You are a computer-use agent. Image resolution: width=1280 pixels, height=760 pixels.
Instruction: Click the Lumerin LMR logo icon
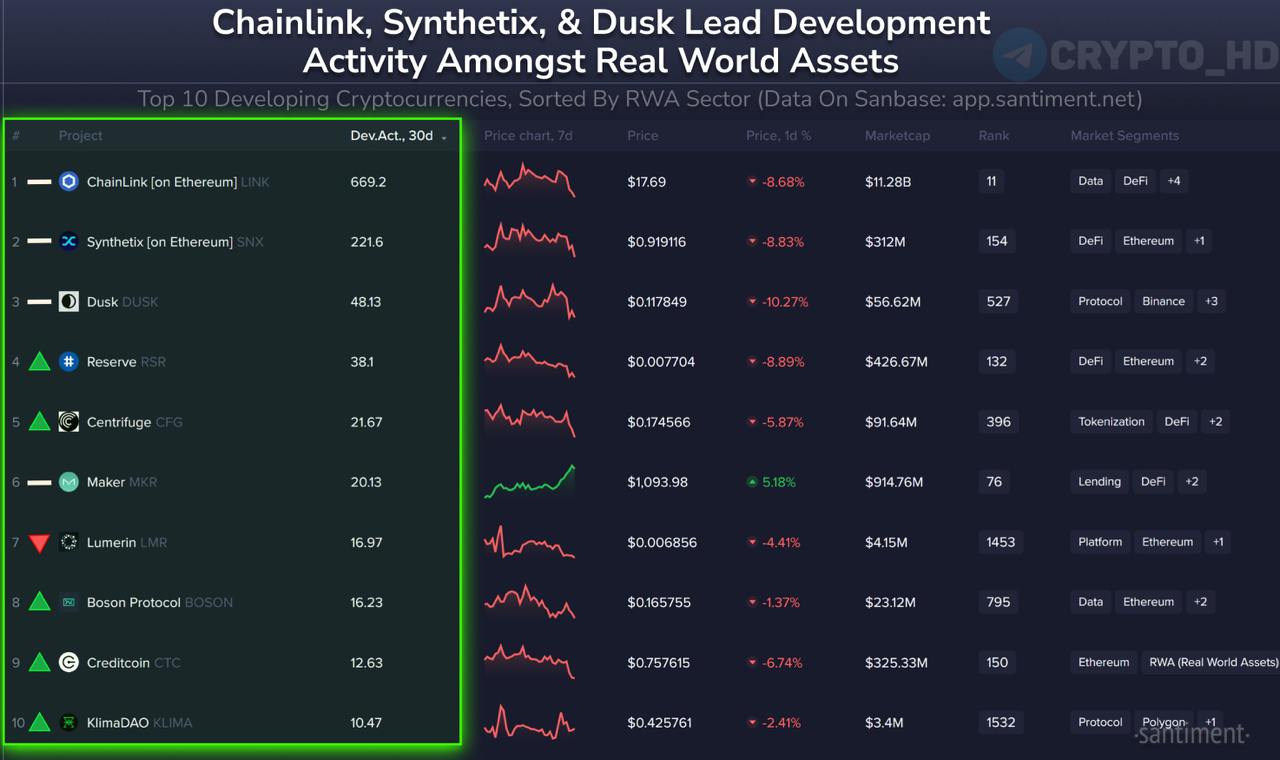pyautogui.click(x=68, y=542)
